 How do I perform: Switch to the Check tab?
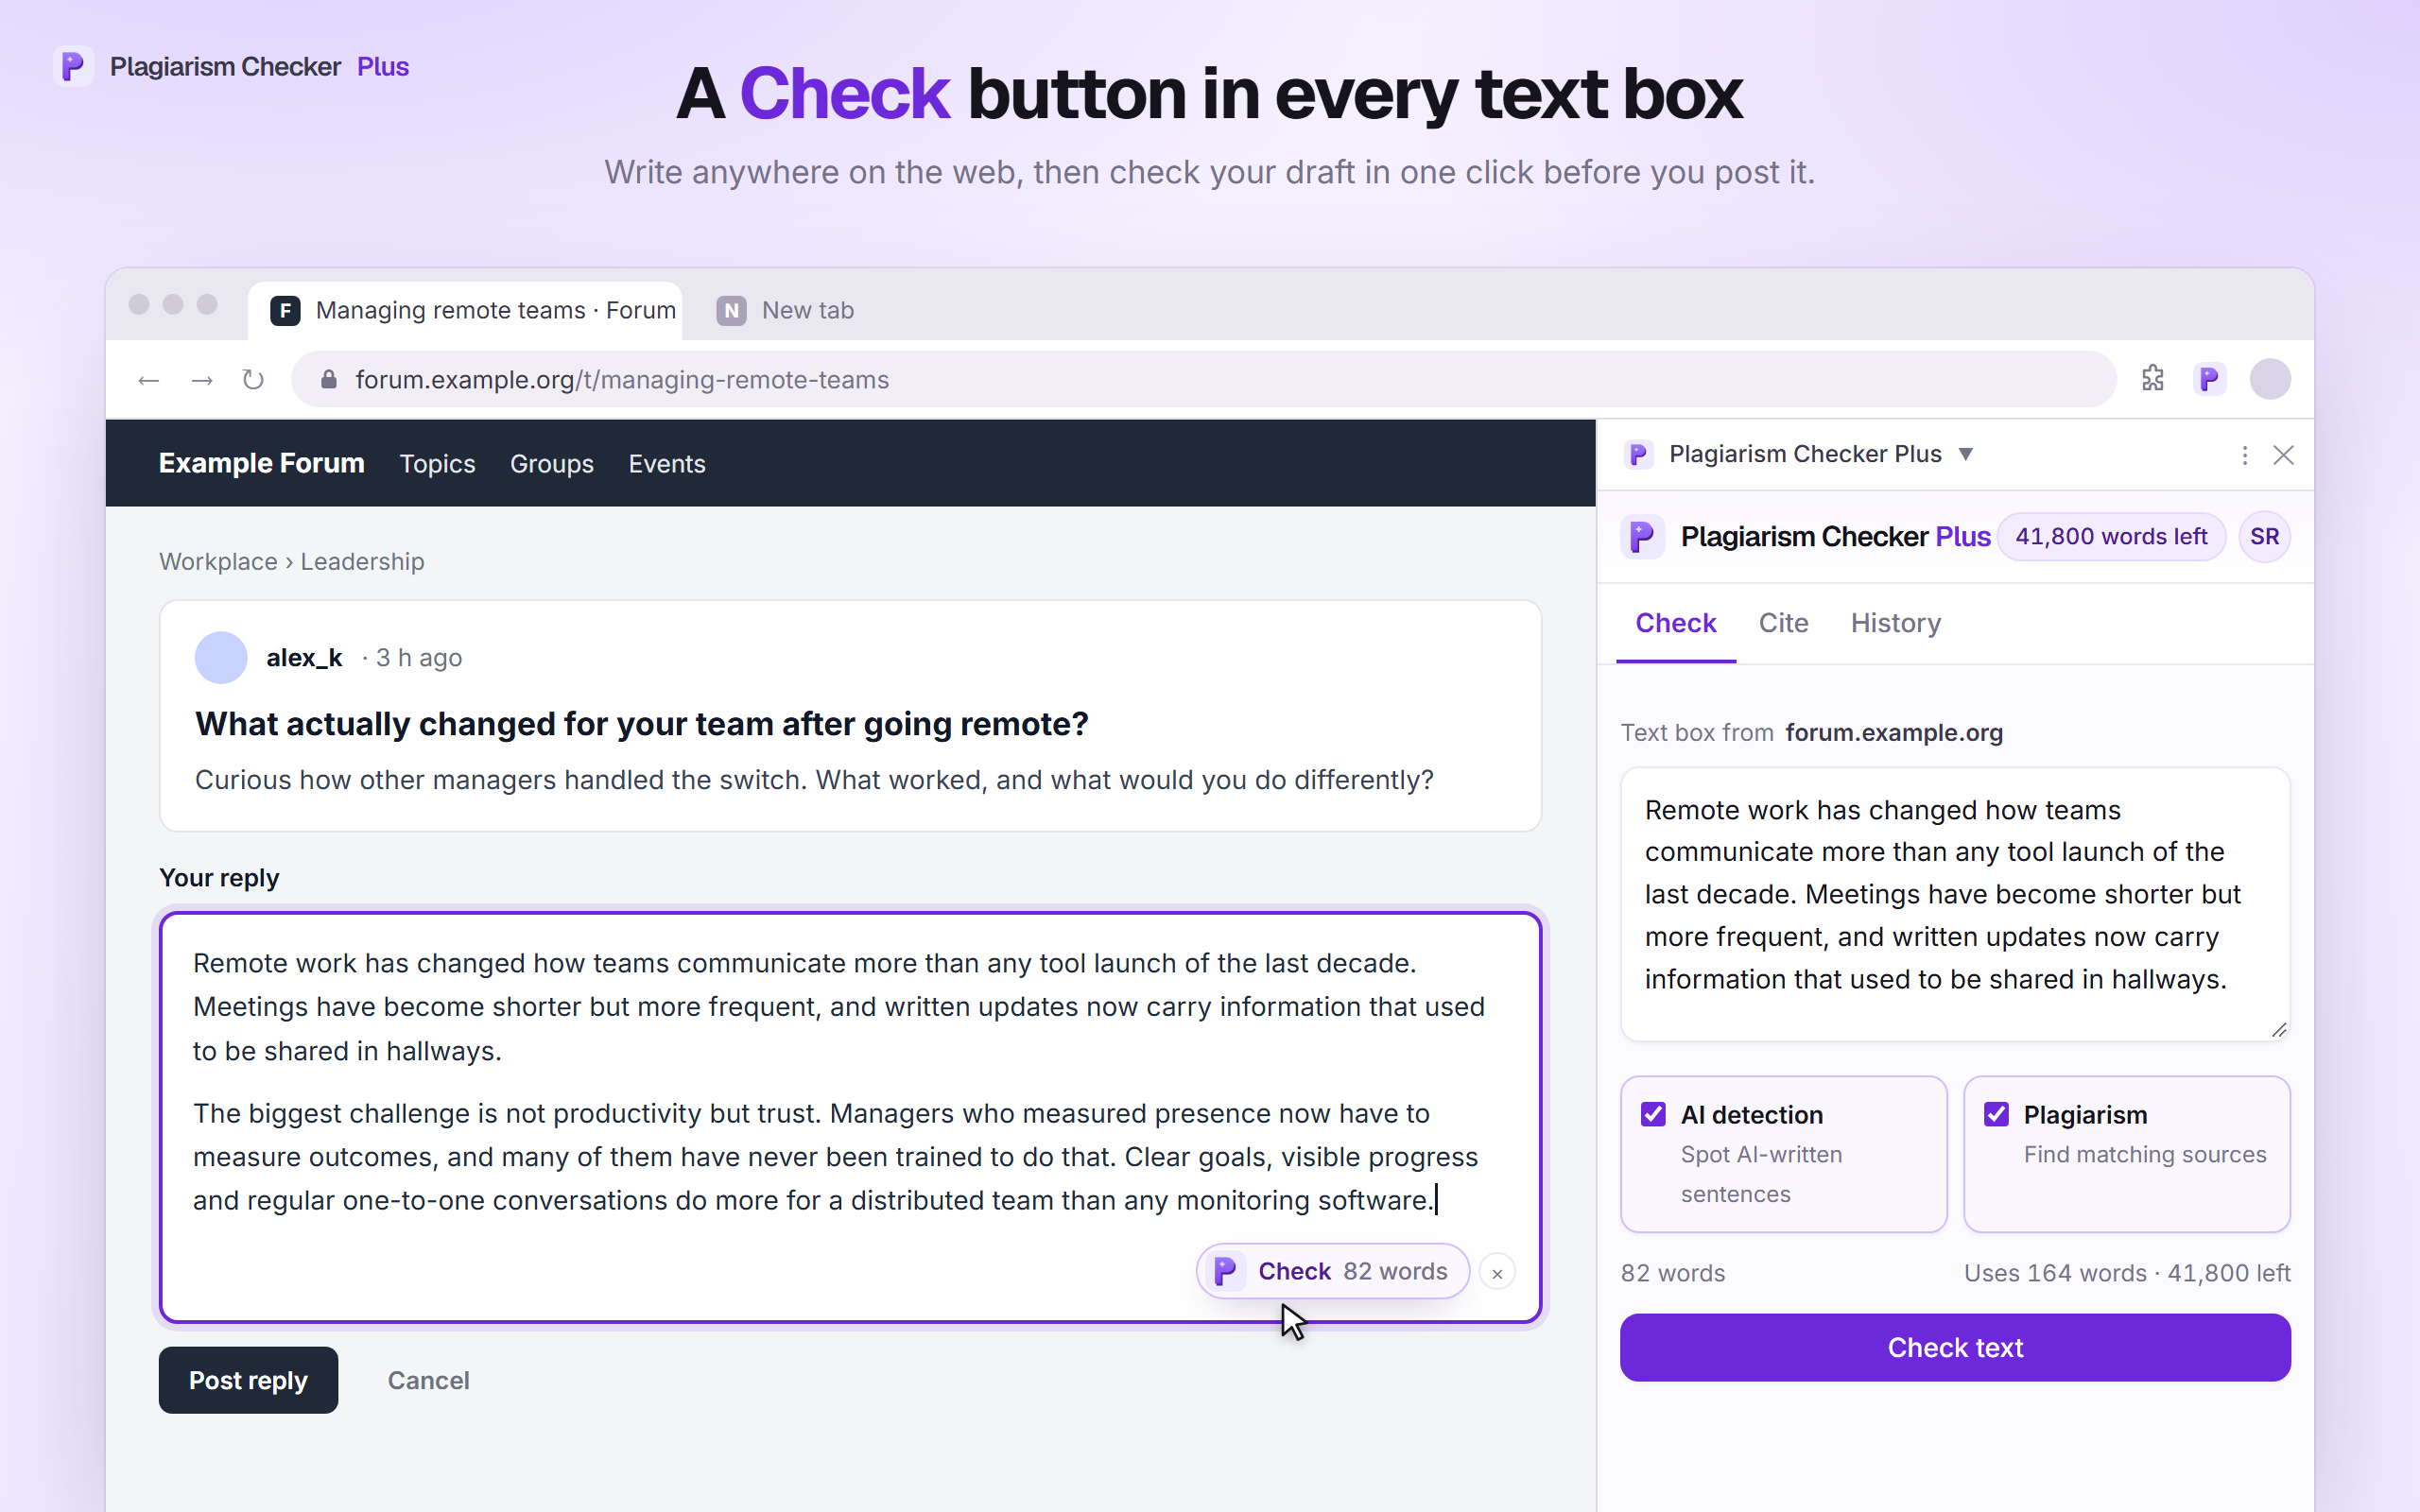point(1675,623)
